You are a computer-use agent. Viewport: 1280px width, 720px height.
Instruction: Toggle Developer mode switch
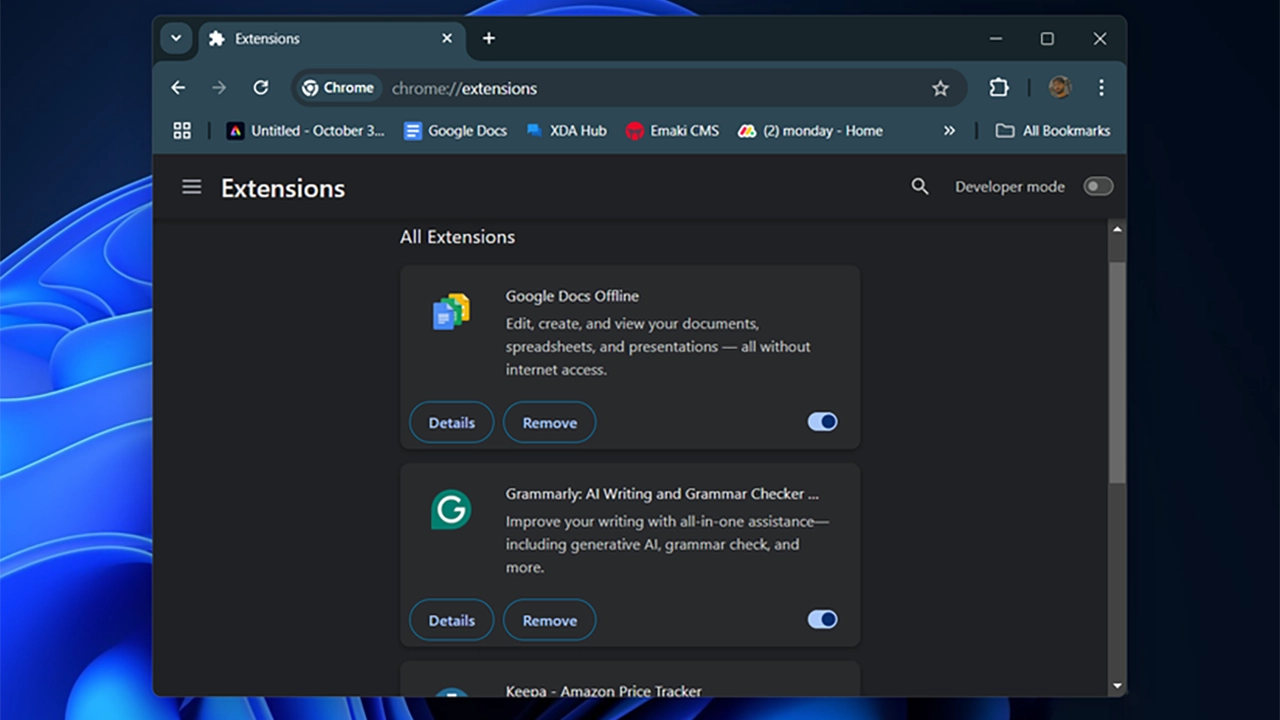coord(1098,187)
